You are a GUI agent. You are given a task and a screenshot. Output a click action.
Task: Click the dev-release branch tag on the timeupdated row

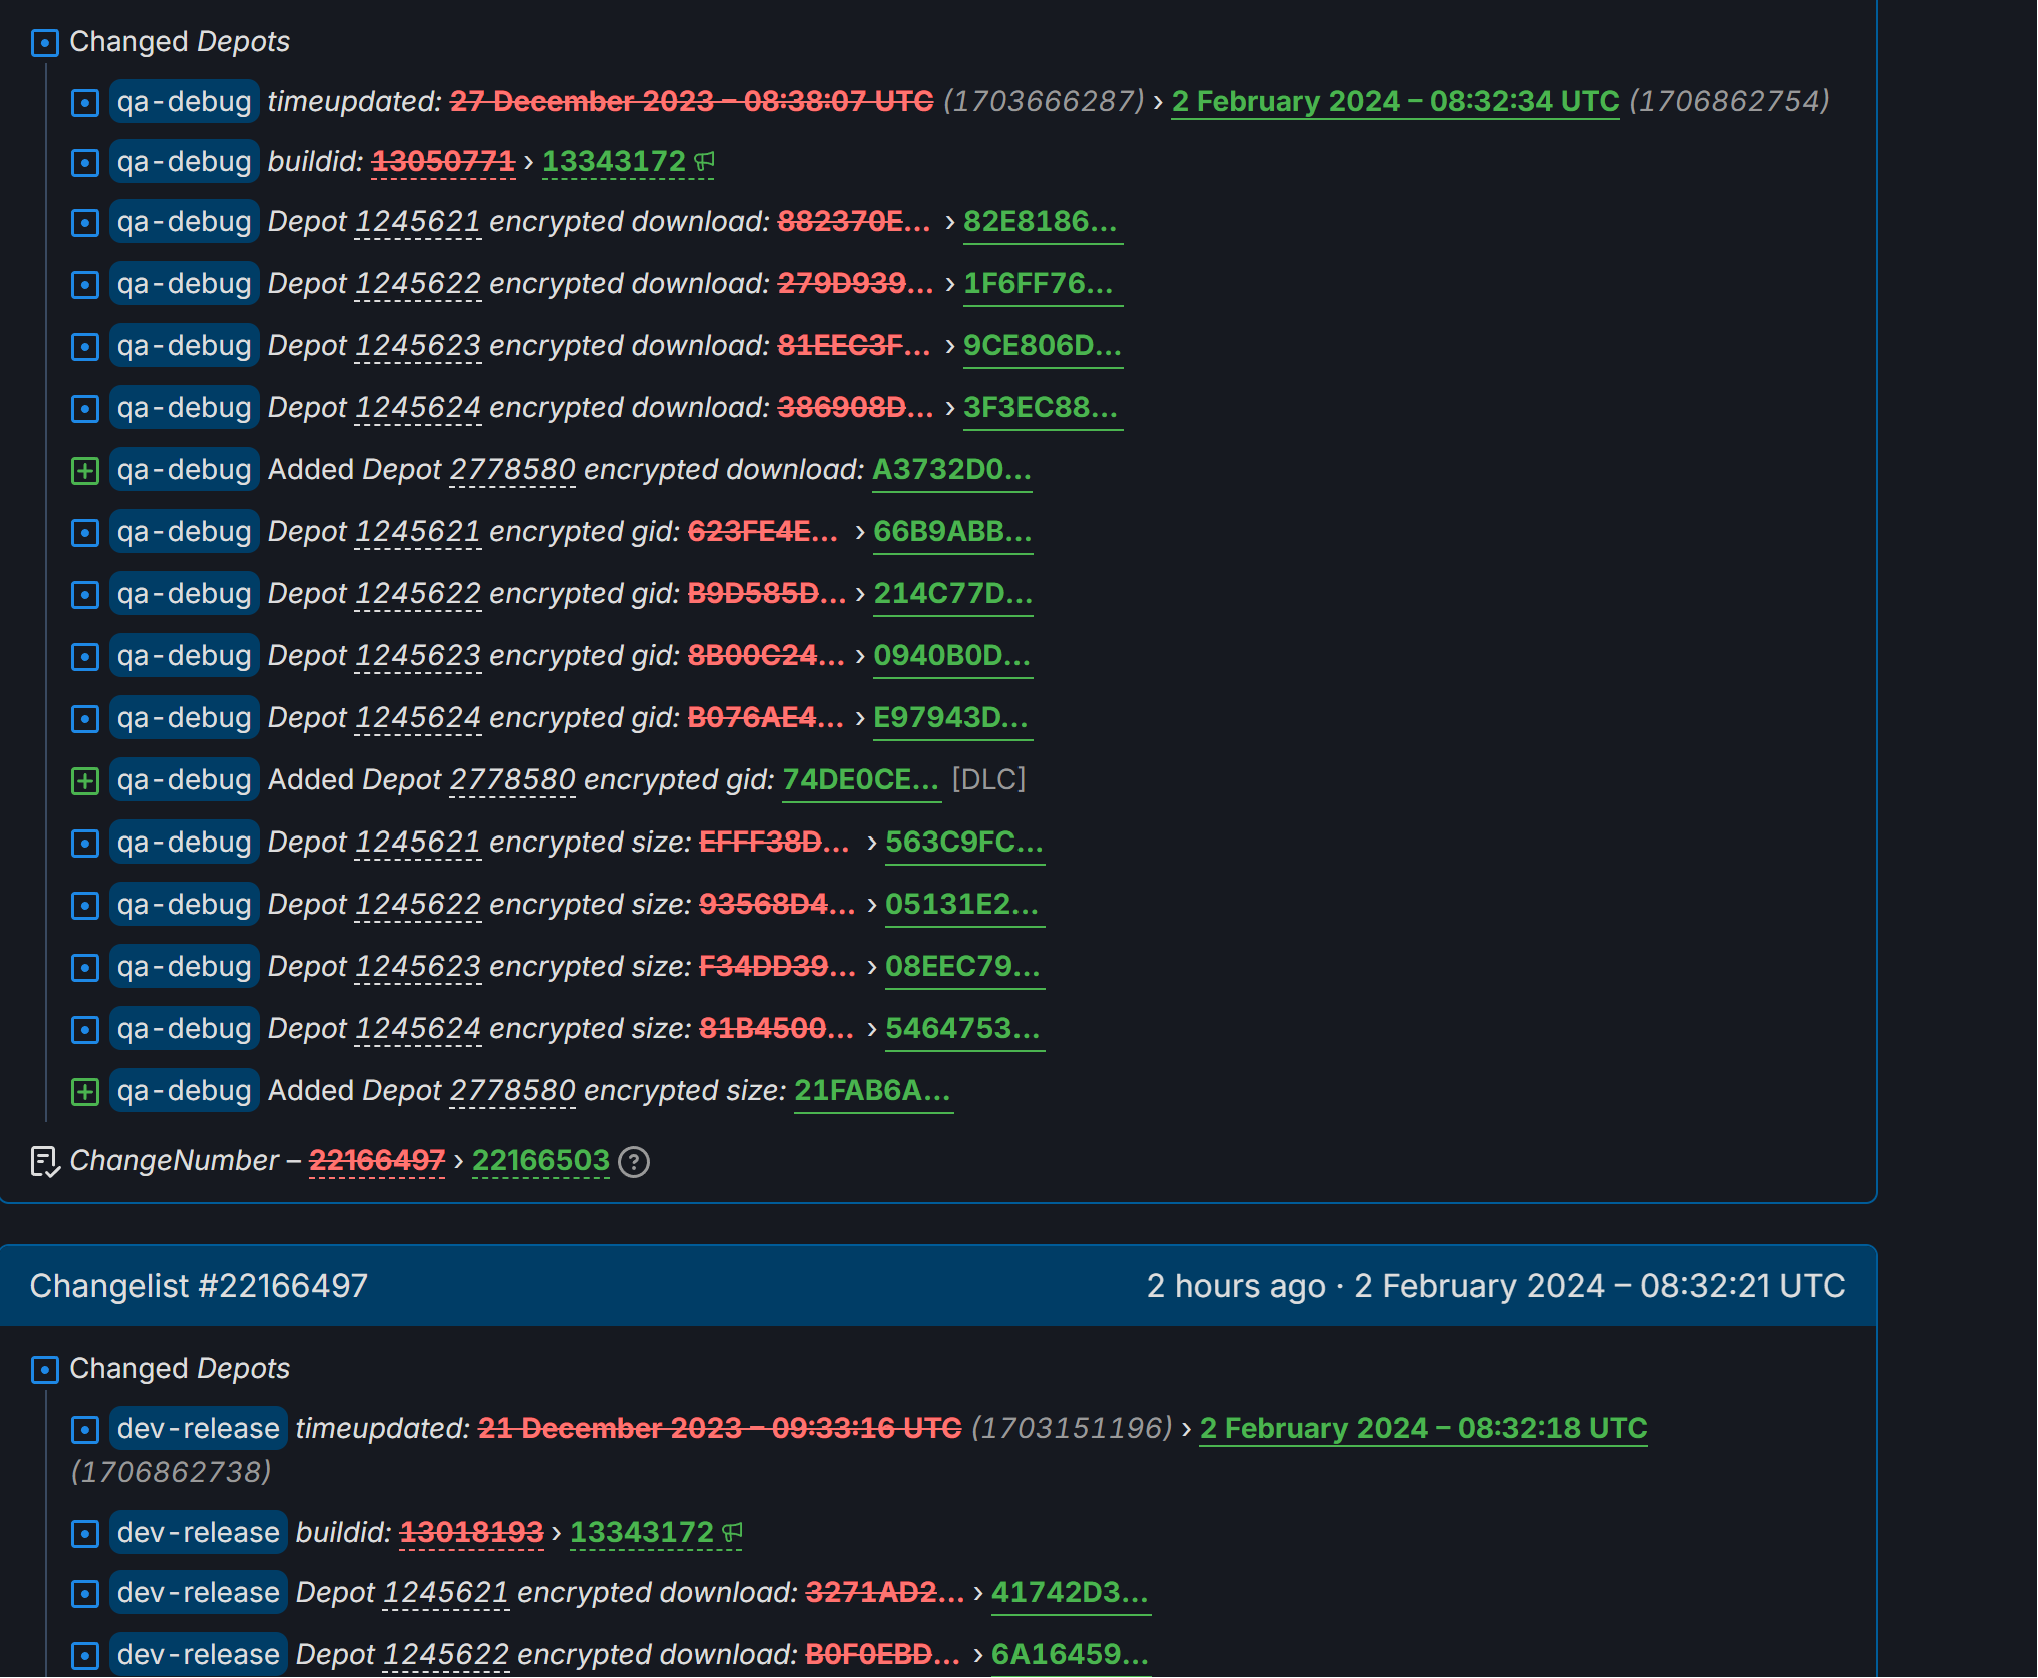click(x=198, y=1428)
